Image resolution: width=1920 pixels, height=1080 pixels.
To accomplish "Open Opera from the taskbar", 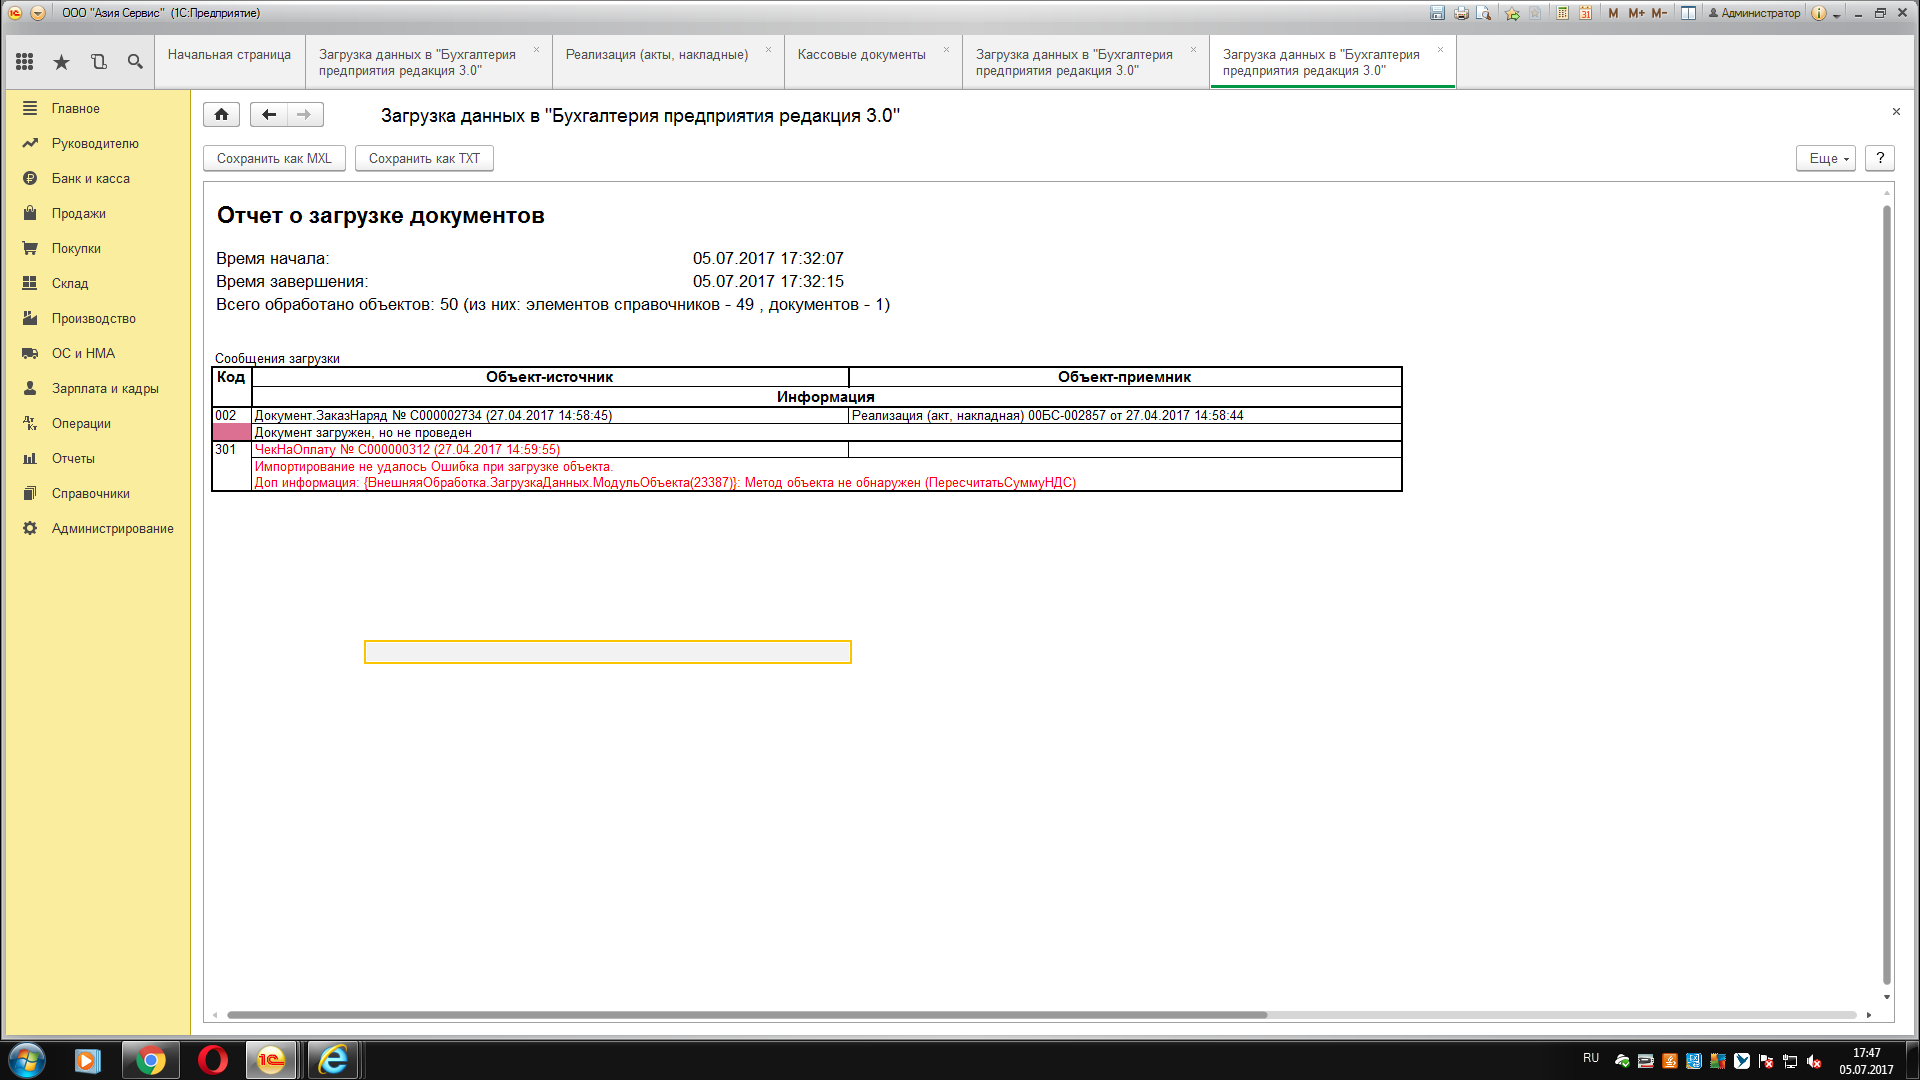I will 212,1060.
